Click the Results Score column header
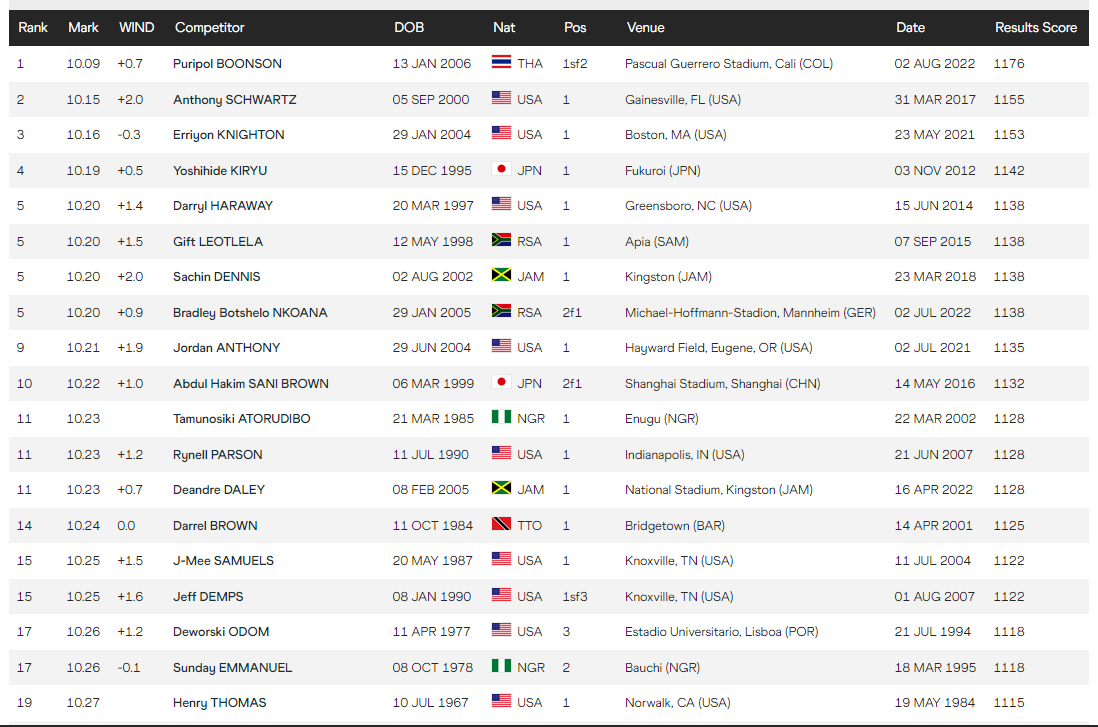This screenshot has height=727, width=1098. [x=1035, y=27]
